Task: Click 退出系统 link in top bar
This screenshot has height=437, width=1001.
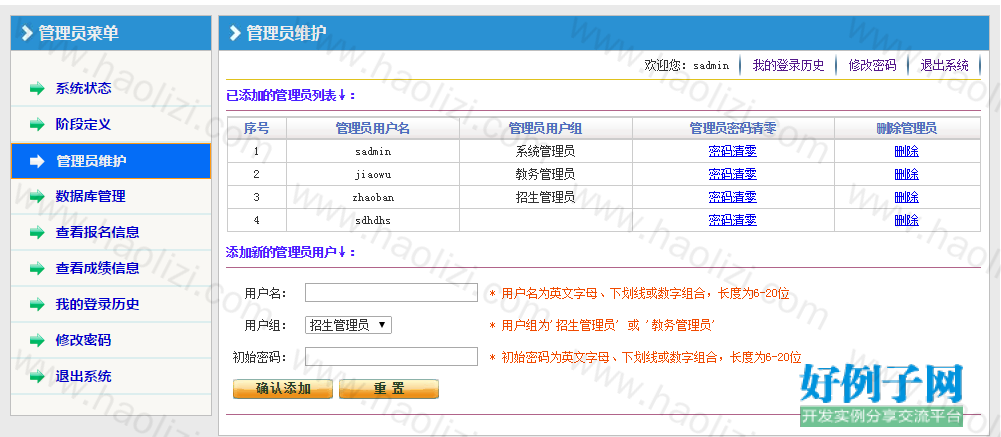Action: 944,65
